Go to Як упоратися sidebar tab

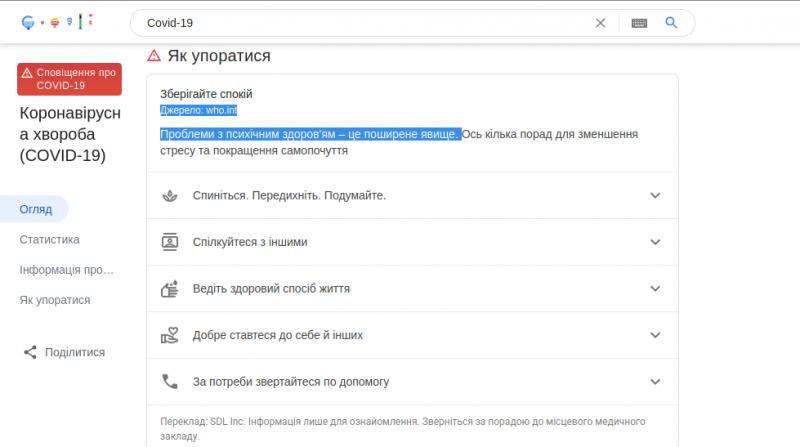pos(55,300)
